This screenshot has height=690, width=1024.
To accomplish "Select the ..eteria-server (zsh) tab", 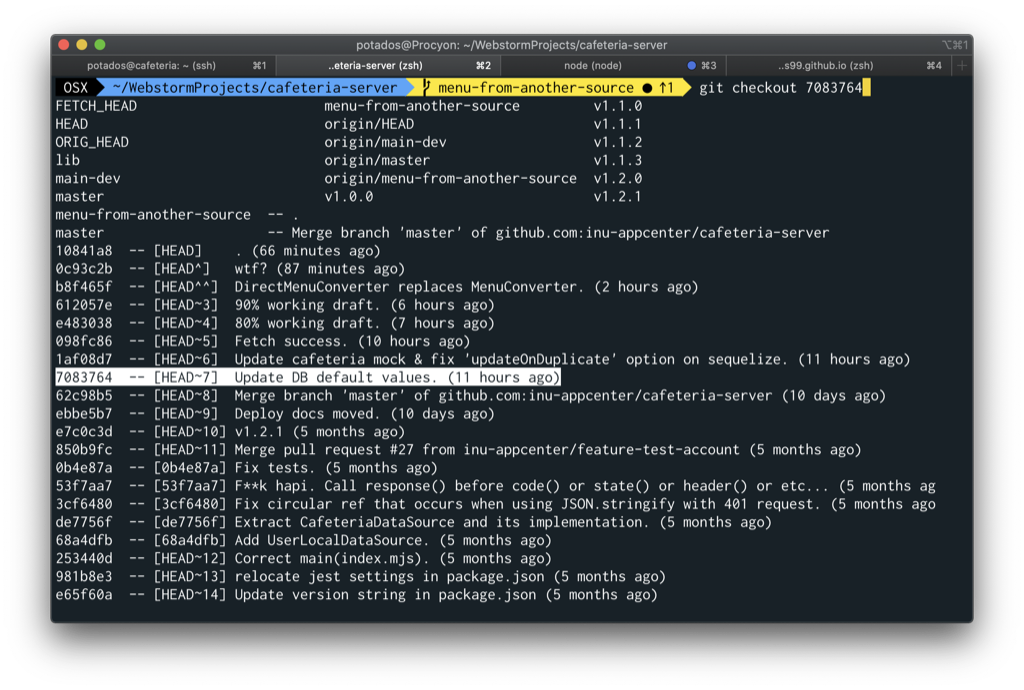I will click(x=380, y=63).
